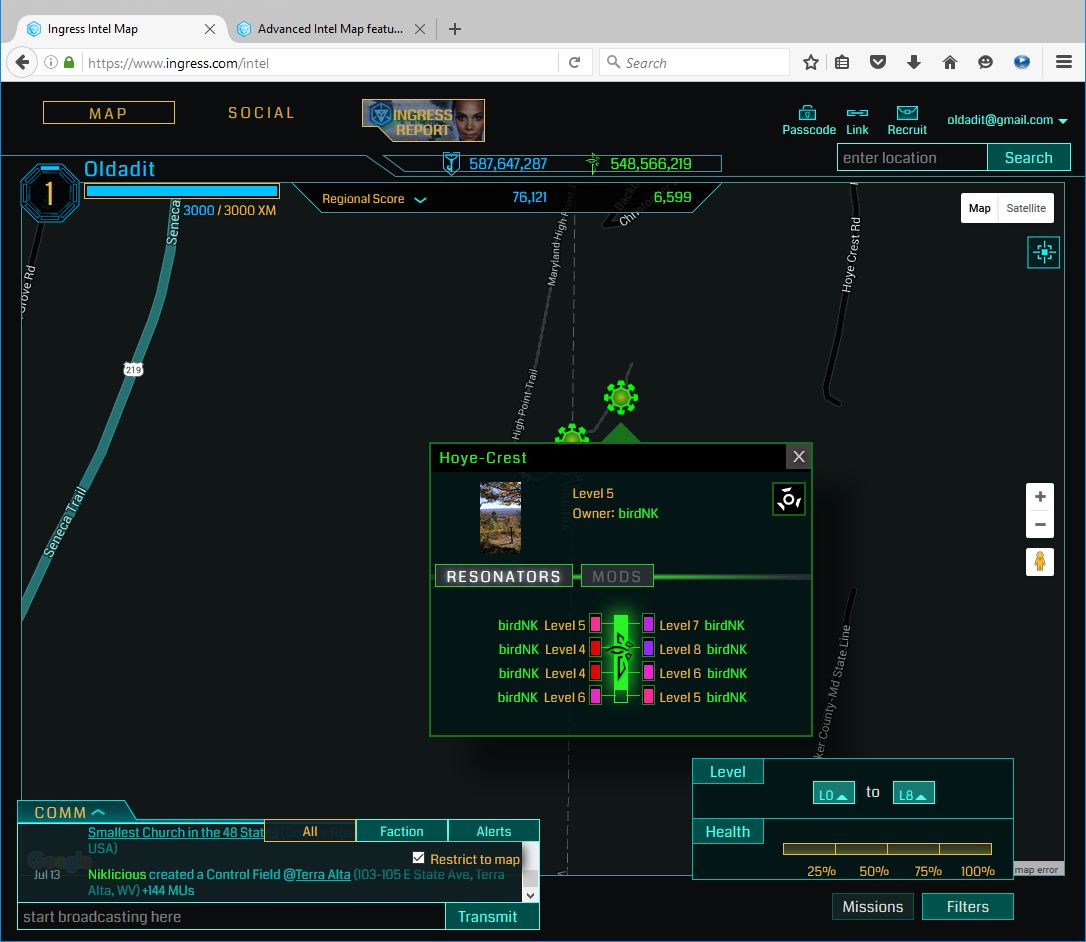Image resolution: width=1086 pixels, height=942 pixels.
Task: Open the L8 maximum level dropdown
Action: point(913,794)
